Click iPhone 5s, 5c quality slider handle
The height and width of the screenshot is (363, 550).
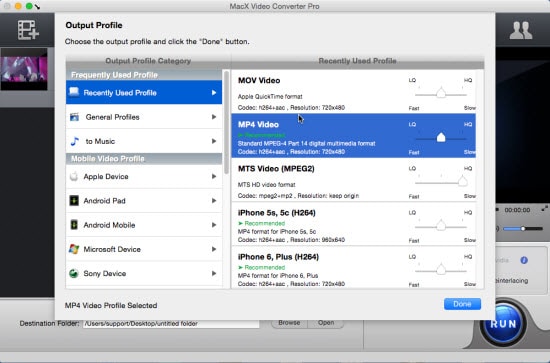pyautogui.click(x=441, y=225)
